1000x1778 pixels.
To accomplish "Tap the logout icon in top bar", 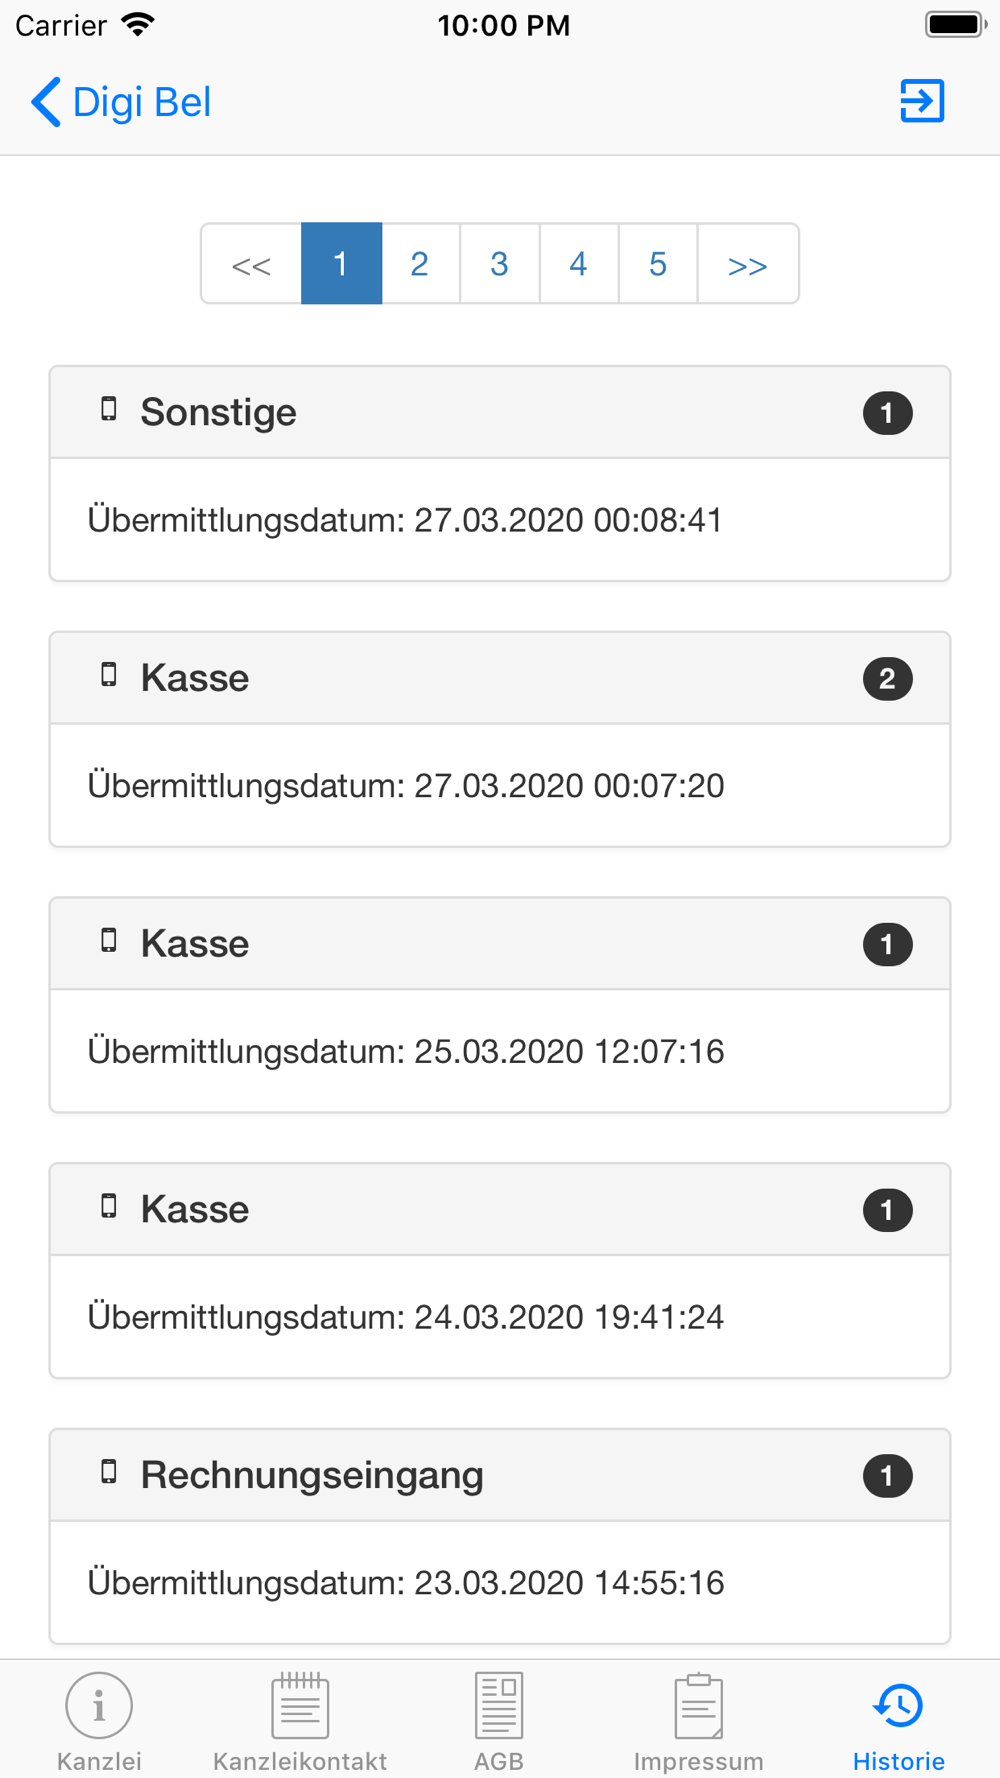I will [x=922, y=101].
